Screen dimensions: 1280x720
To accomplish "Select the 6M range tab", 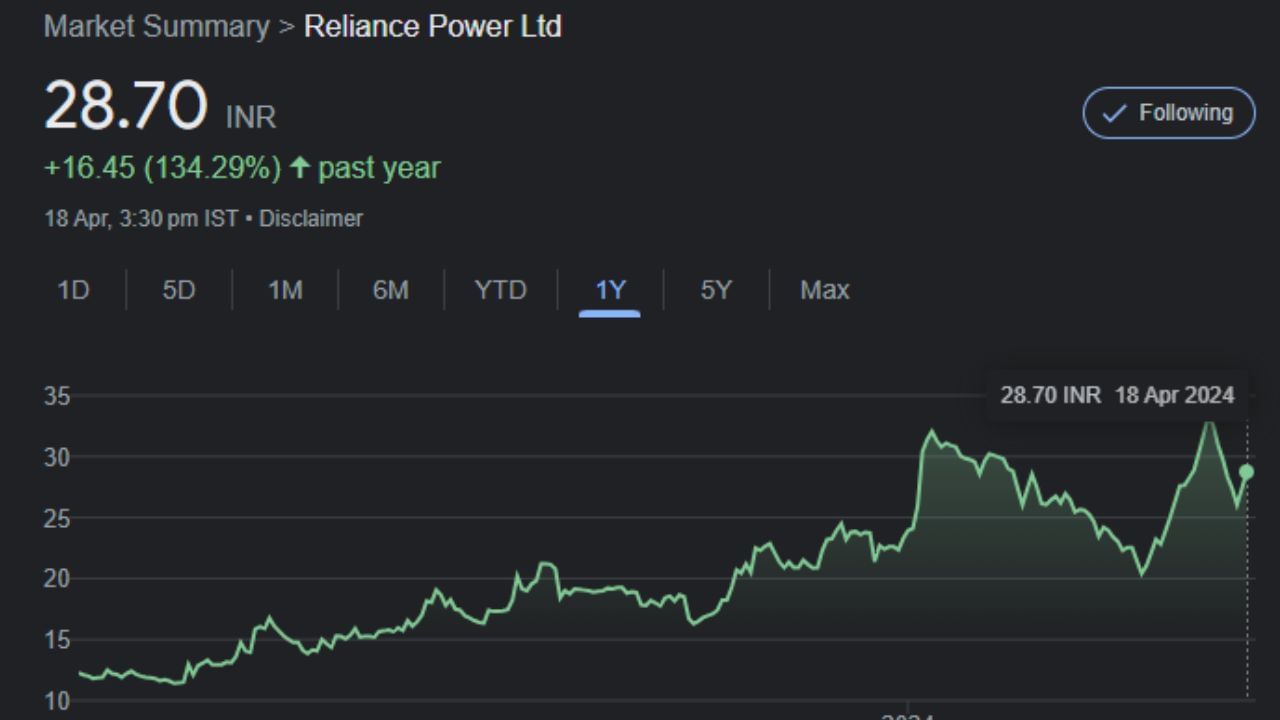I will (391, 290).
